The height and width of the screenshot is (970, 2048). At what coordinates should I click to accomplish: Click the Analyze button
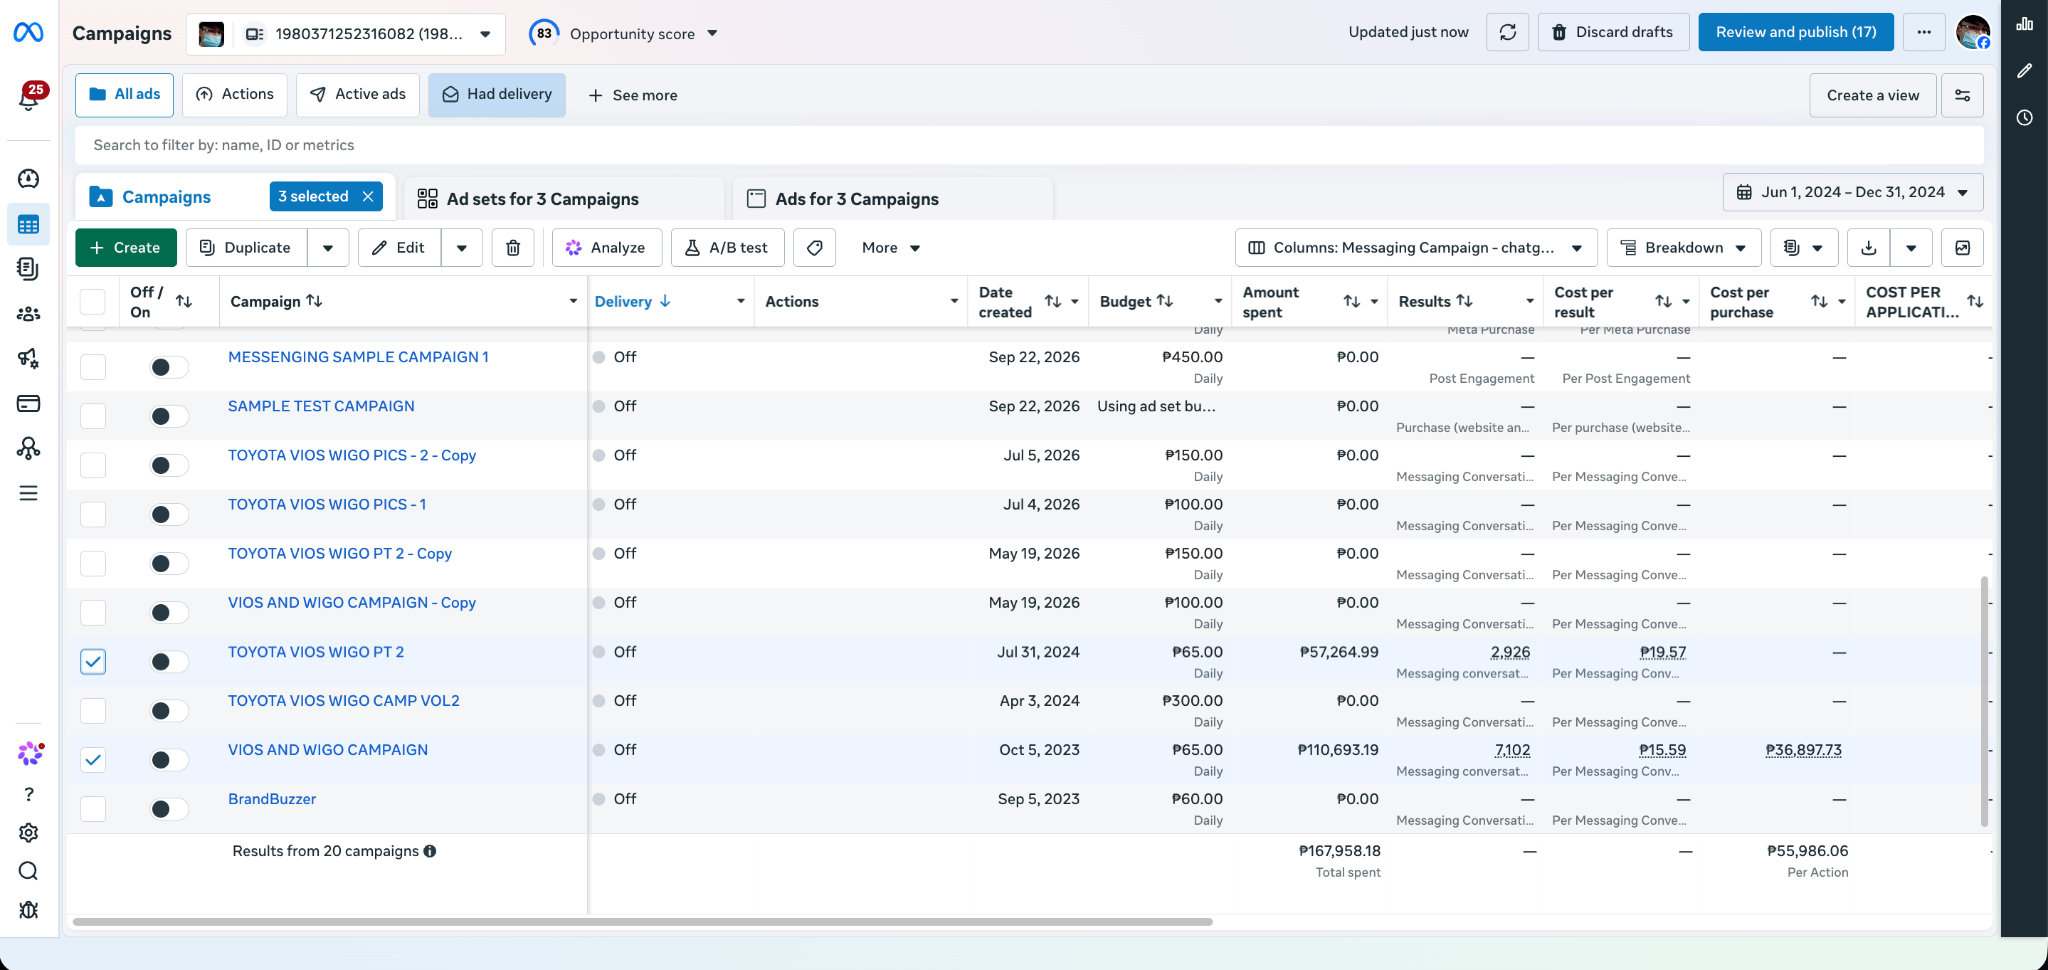[x=607, y=248]
